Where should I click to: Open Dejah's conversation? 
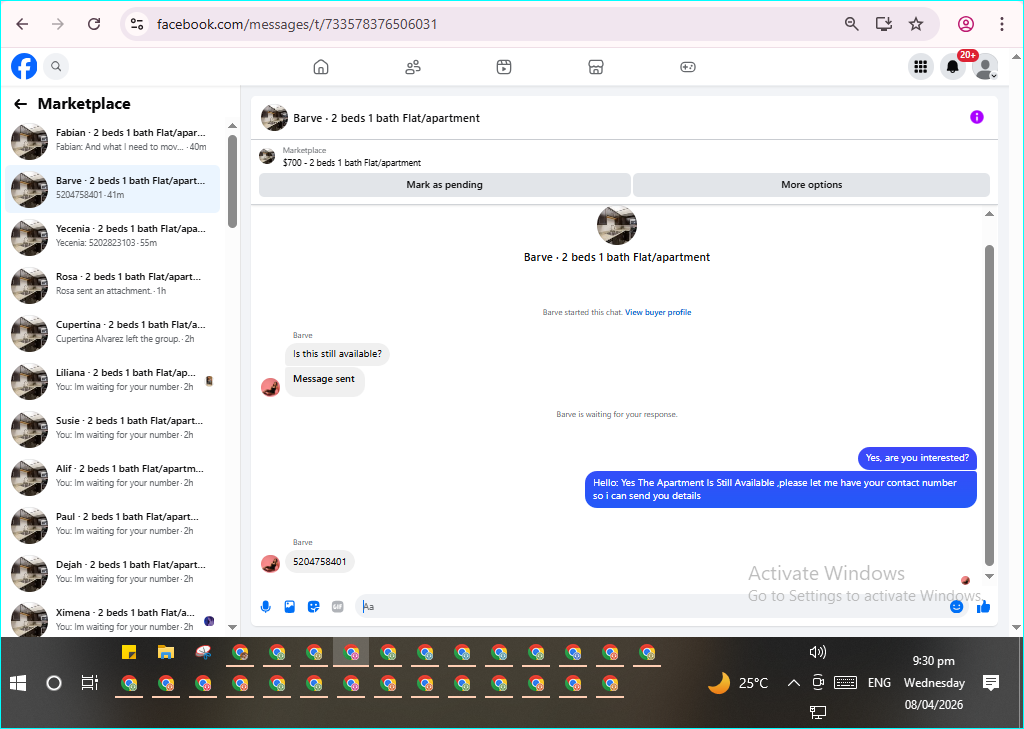coord(112,573)
